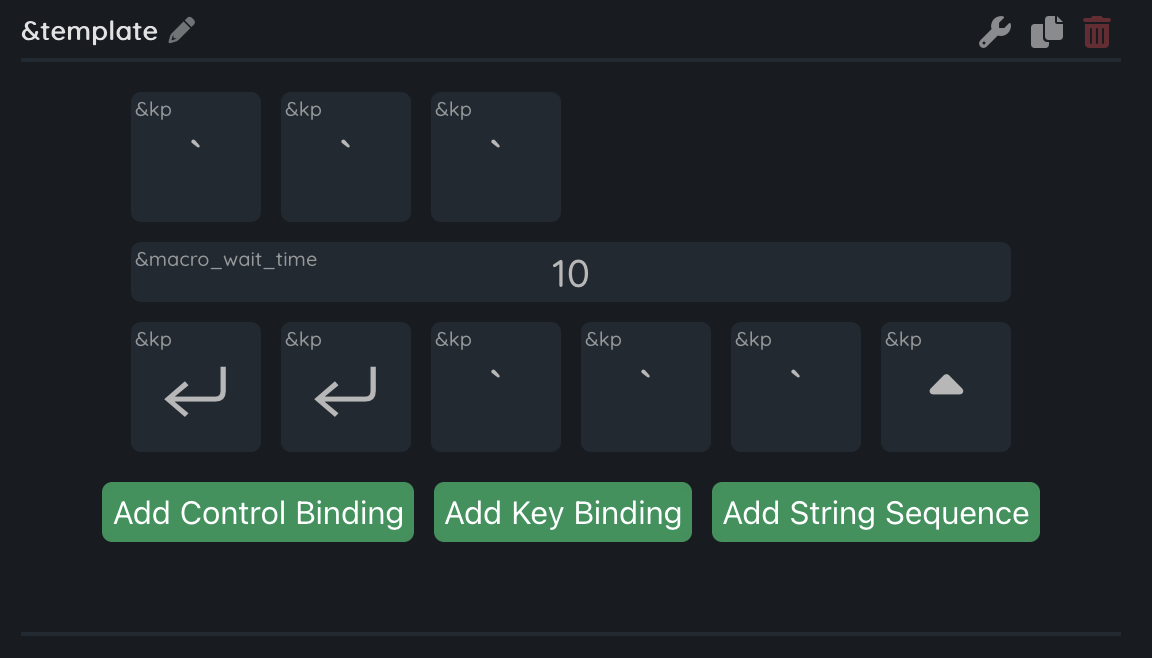1152x658 pixels.
Task: Select the first grave key in bottom row
Action: (x=496, y=387)
